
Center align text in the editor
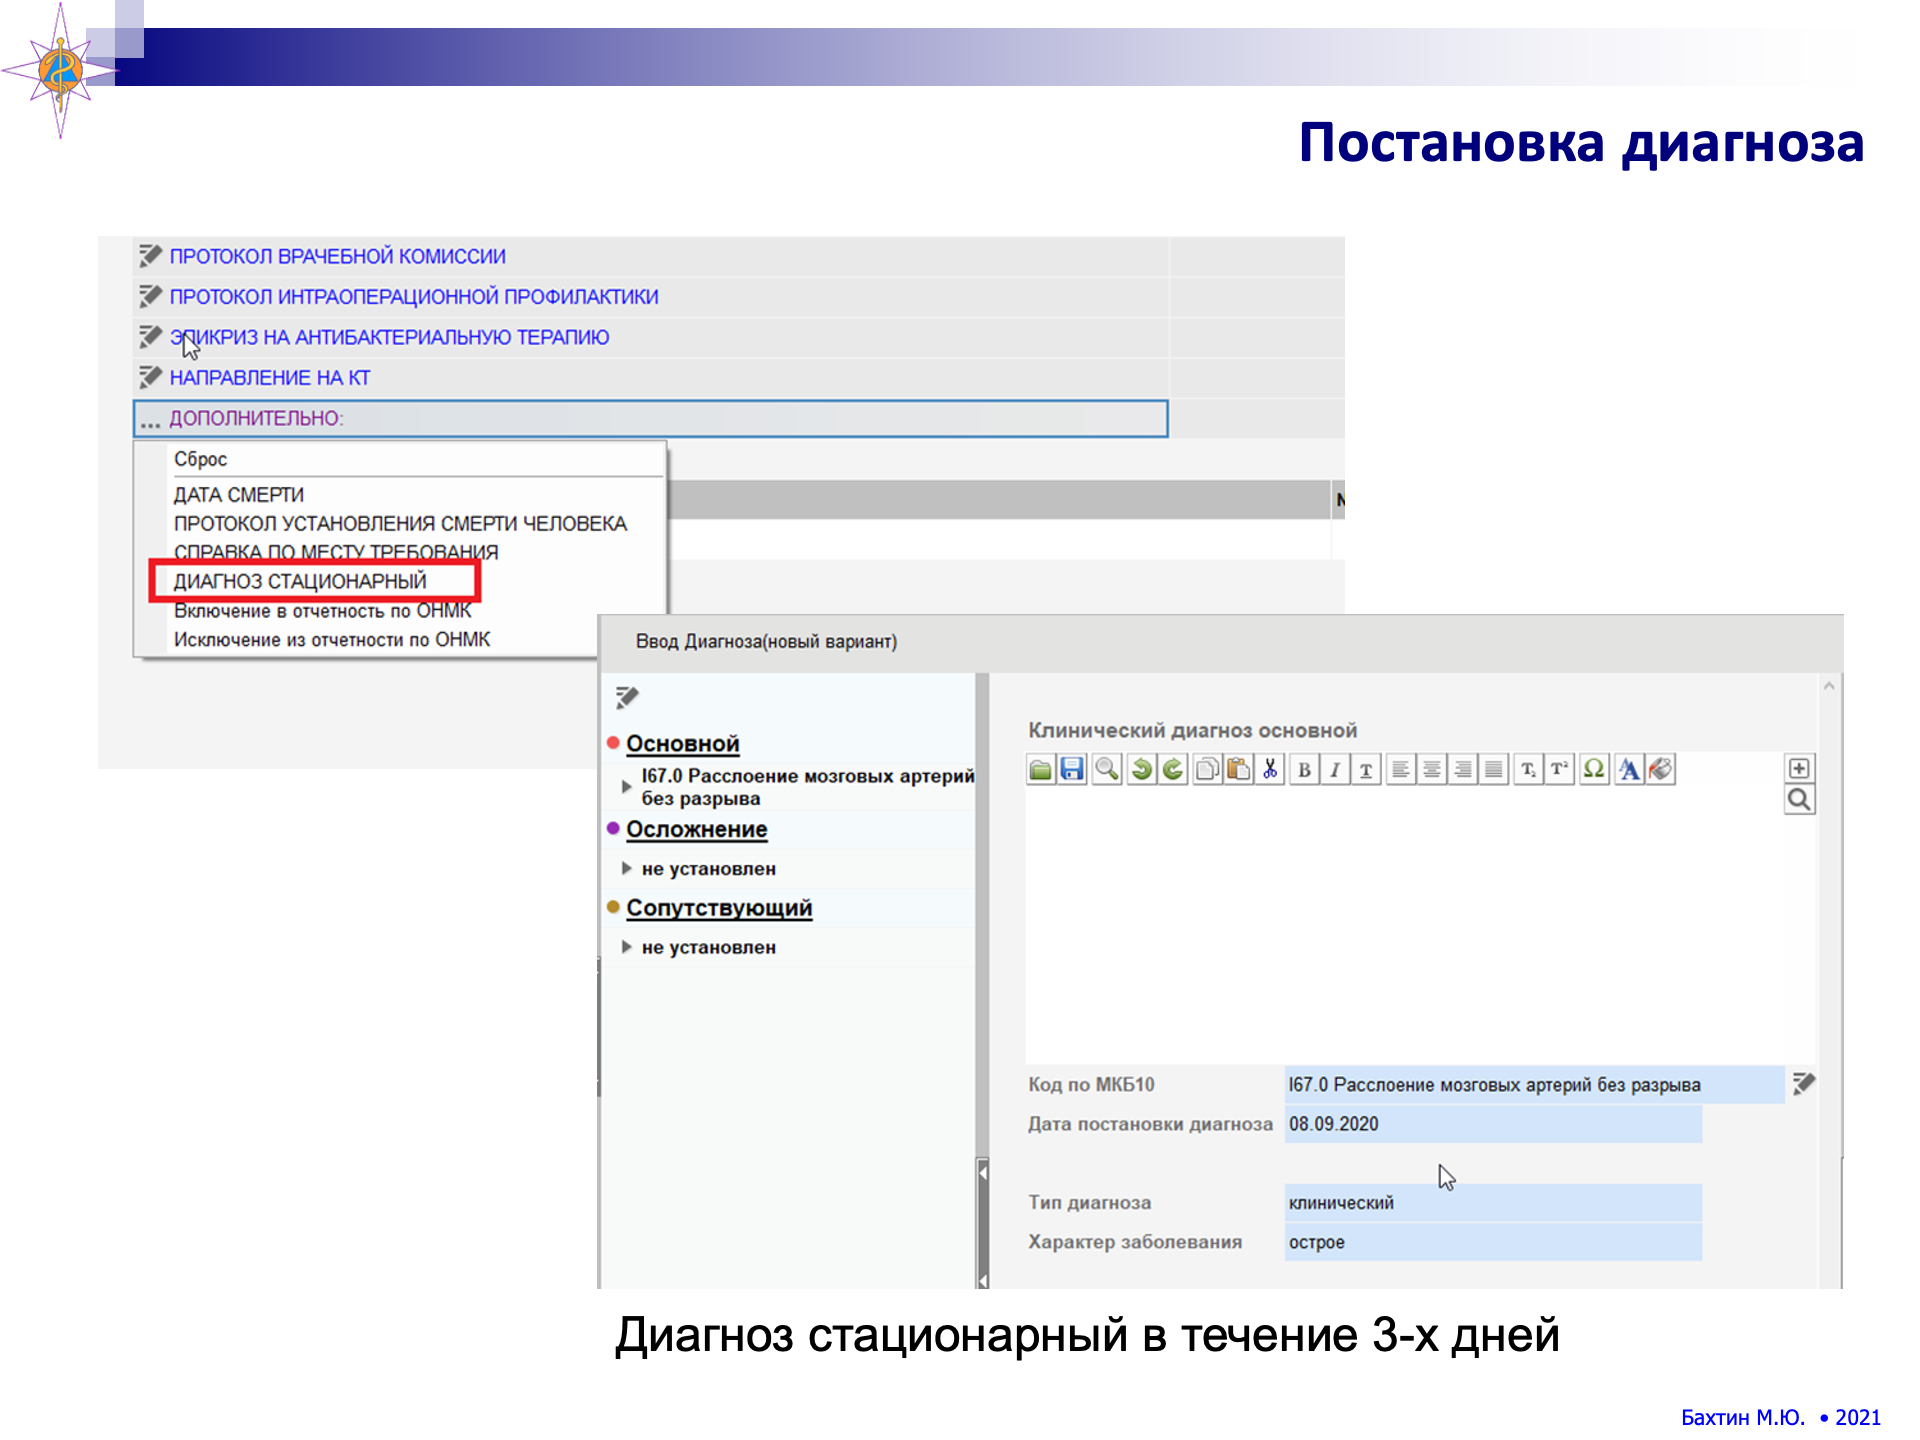(x=1432, y=770)
